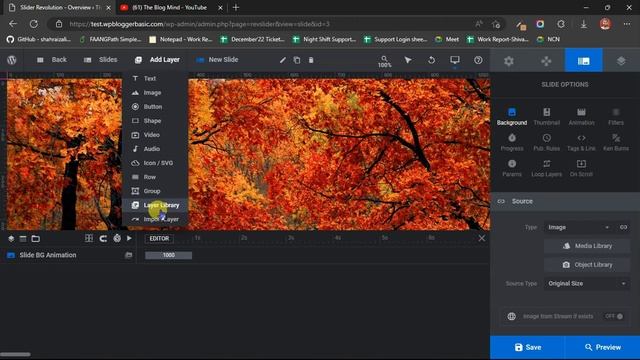Open the Add Layer menu
The height and width of the screenshot is (360, 640).
point(157,60)
